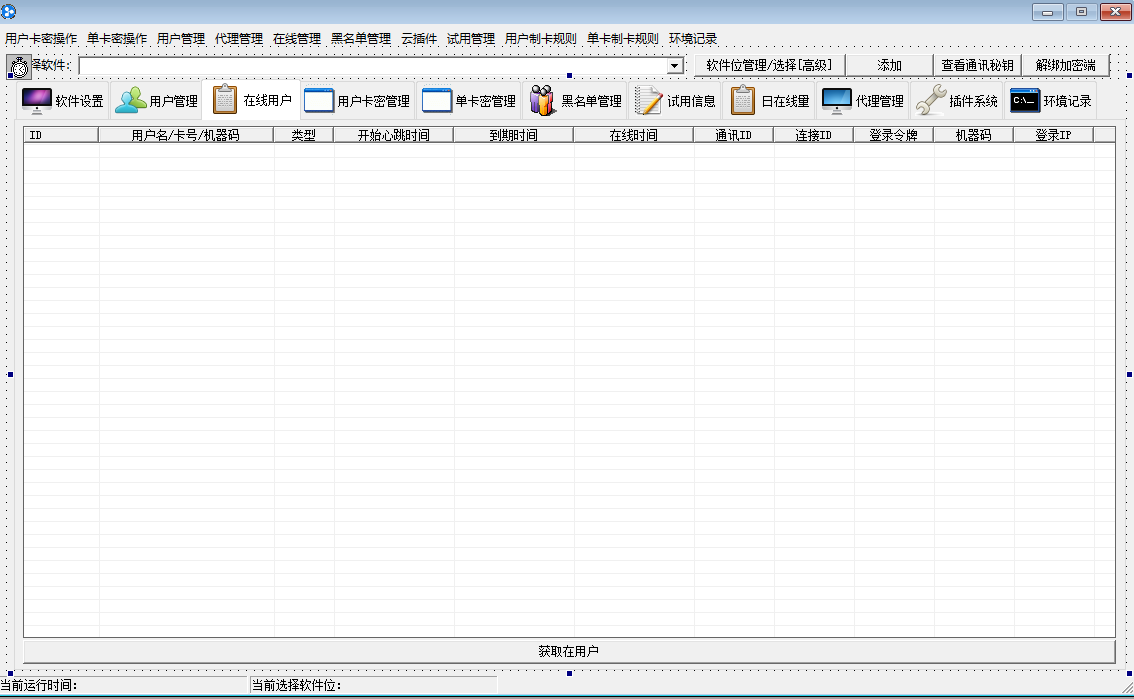Viewport: 1134px width, 699px height.
Task: Open 单卡密管理 window icon tab
Action: click(437, 101)
